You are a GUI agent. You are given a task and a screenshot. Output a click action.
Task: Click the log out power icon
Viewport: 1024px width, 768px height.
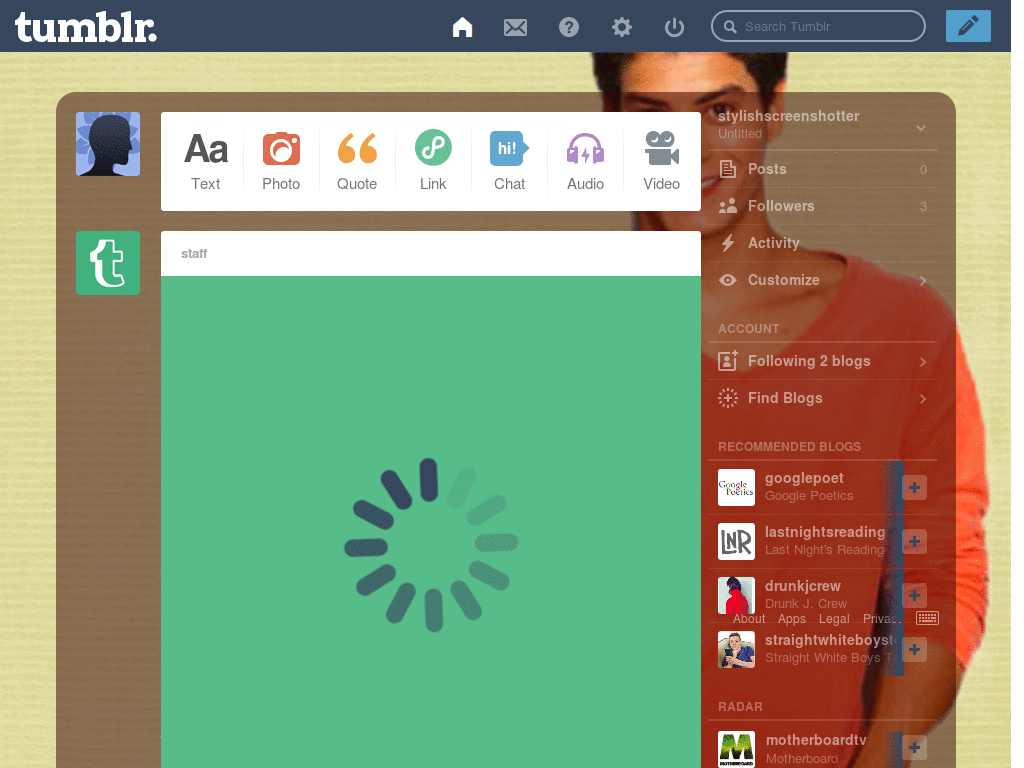tap(674, 27)
